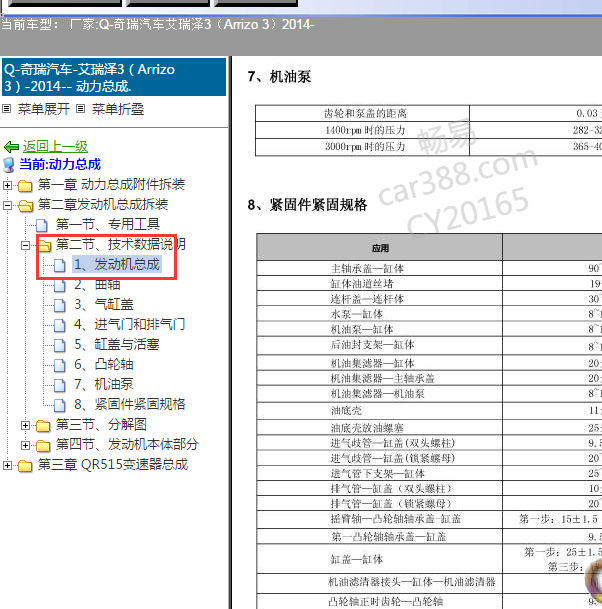Click page icon of 5、缸盖与活塞
The height and width of the screenshot is (609, 602).
coord(59,345)
